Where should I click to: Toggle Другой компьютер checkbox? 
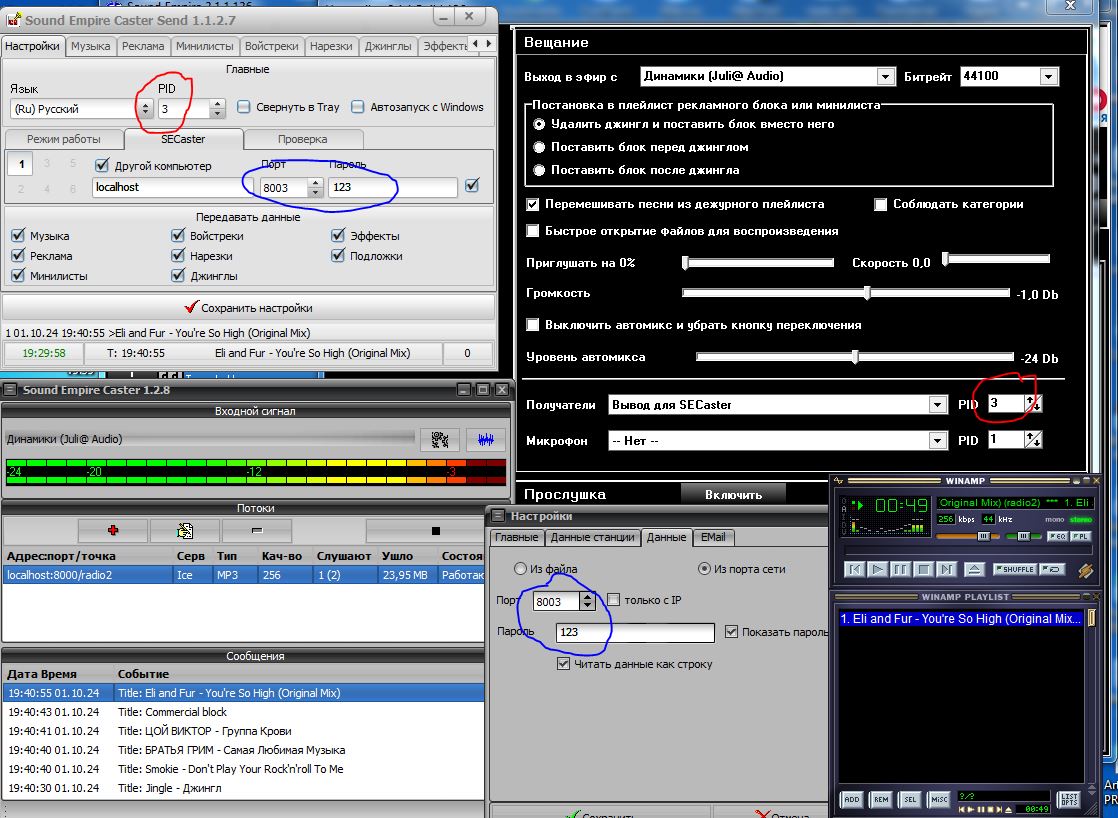(102, 165)
